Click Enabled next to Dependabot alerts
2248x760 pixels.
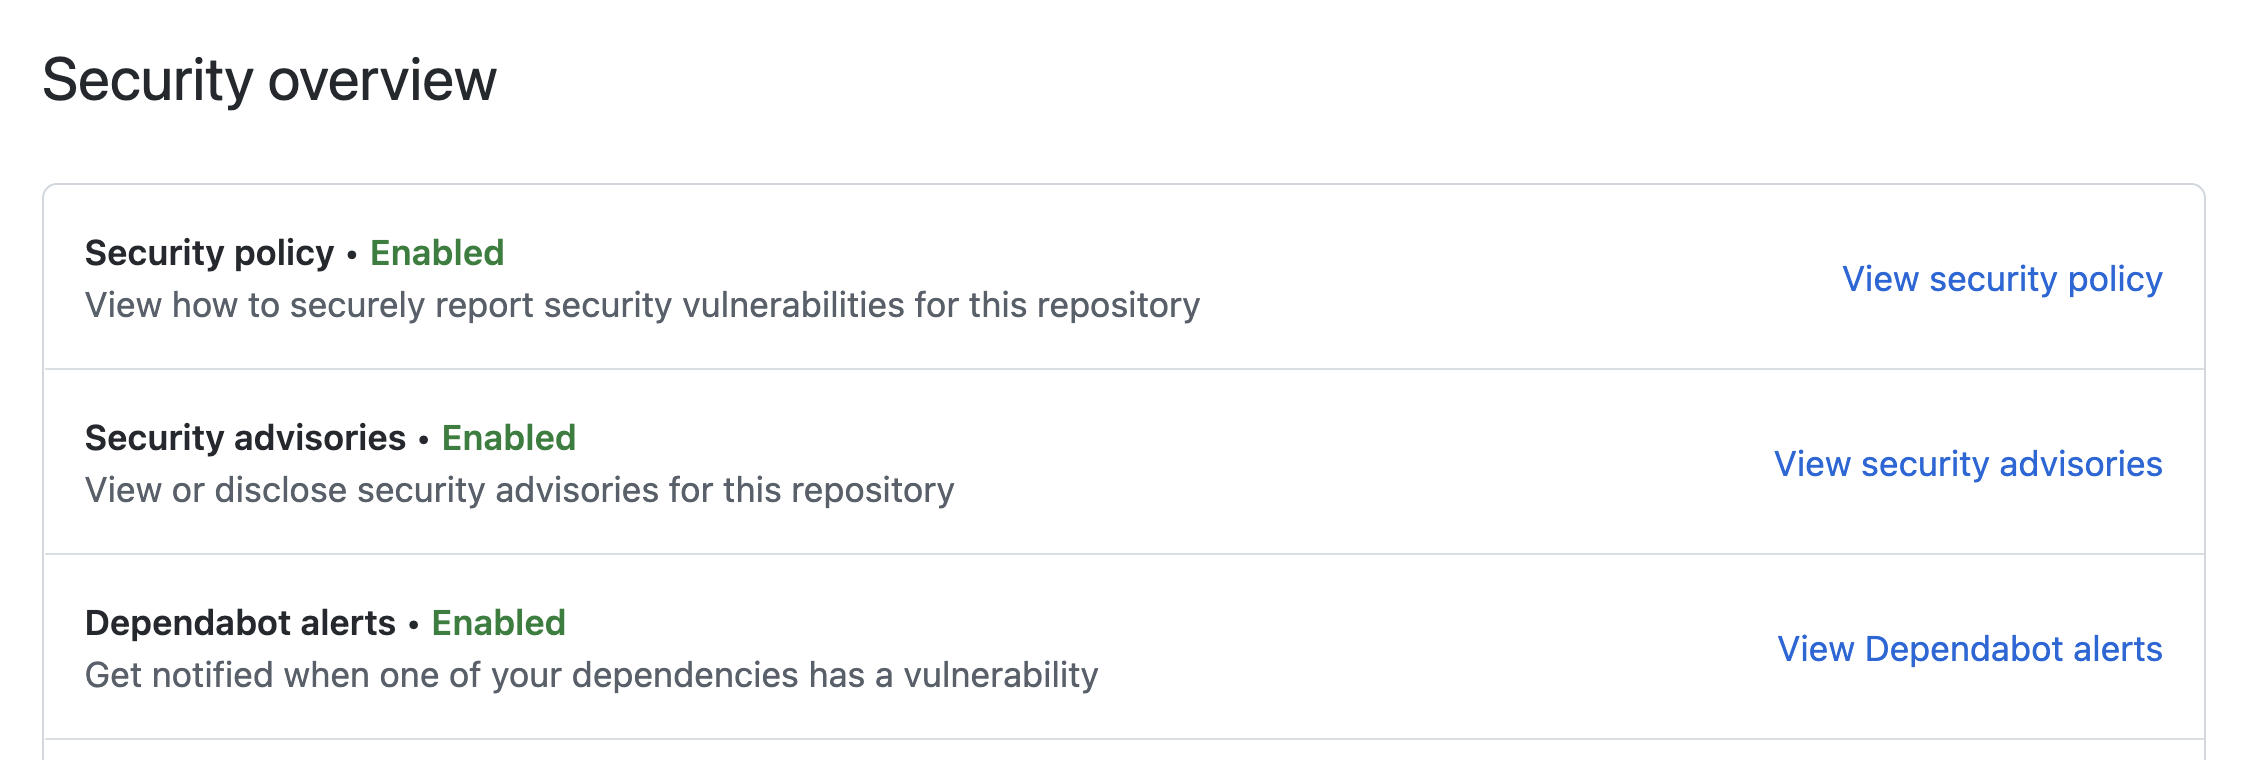point(498,622)
